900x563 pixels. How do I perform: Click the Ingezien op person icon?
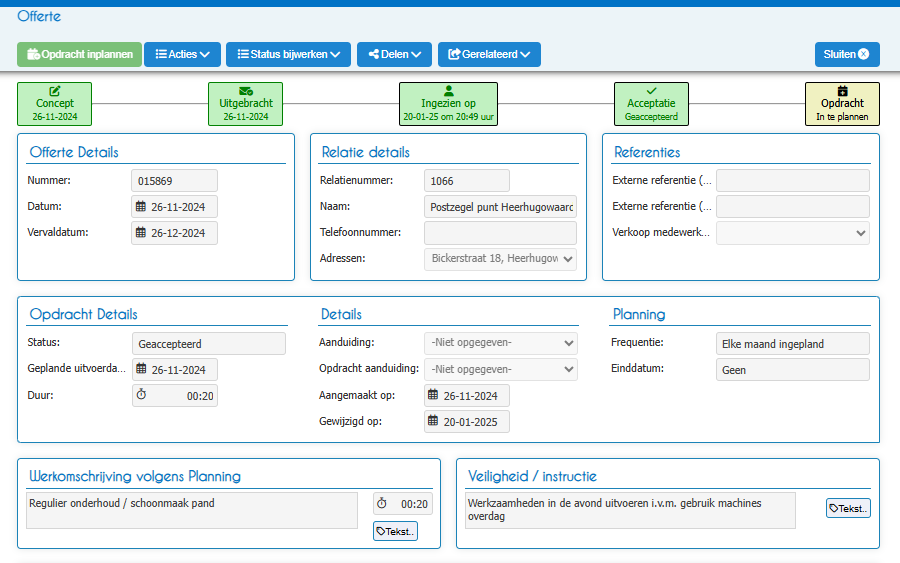(x=448, y=91)
